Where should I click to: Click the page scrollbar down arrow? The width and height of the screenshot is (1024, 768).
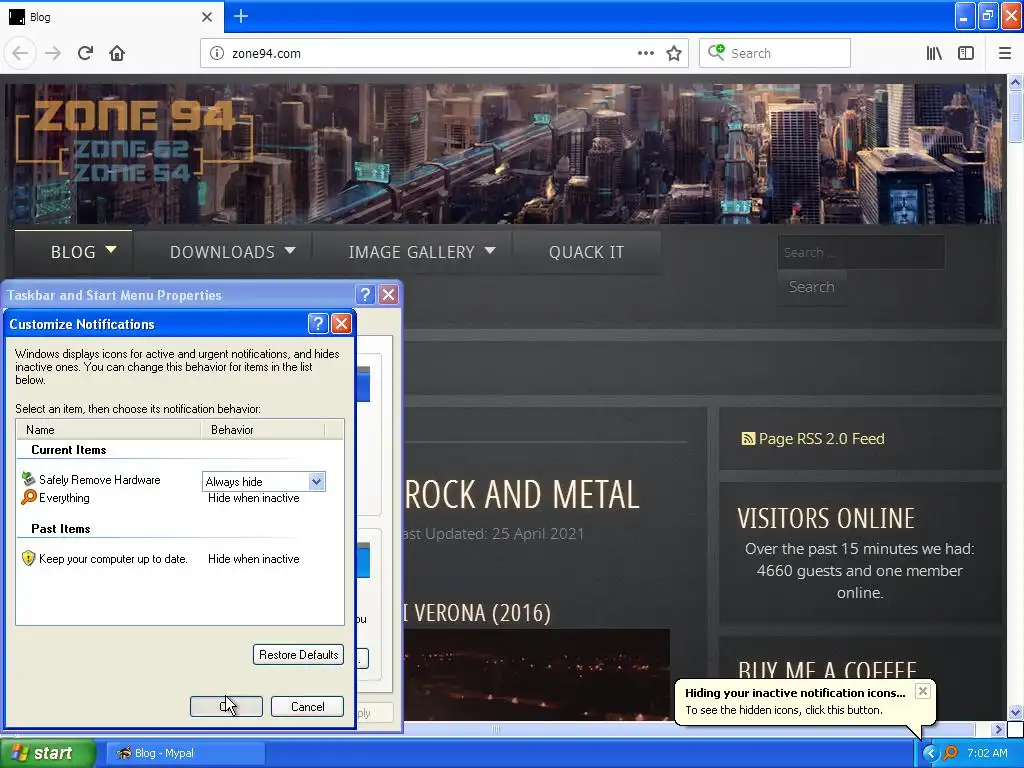tap(1016, 712)
